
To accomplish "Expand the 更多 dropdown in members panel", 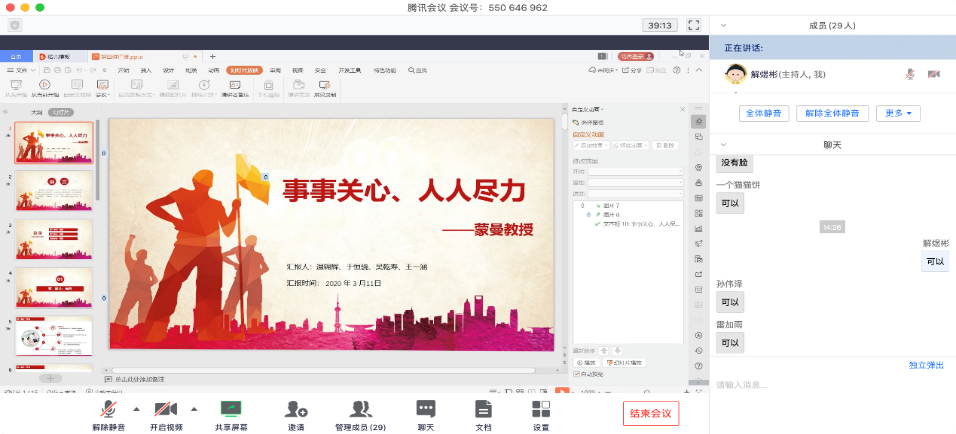I will coord(897,113).
